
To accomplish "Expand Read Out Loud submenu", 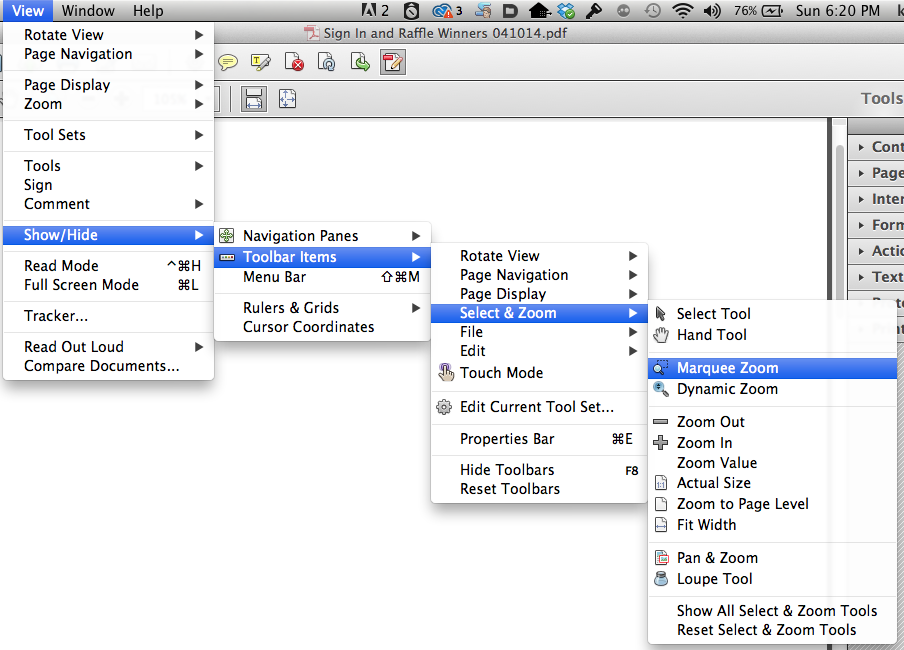I will [x=108, y=347].
